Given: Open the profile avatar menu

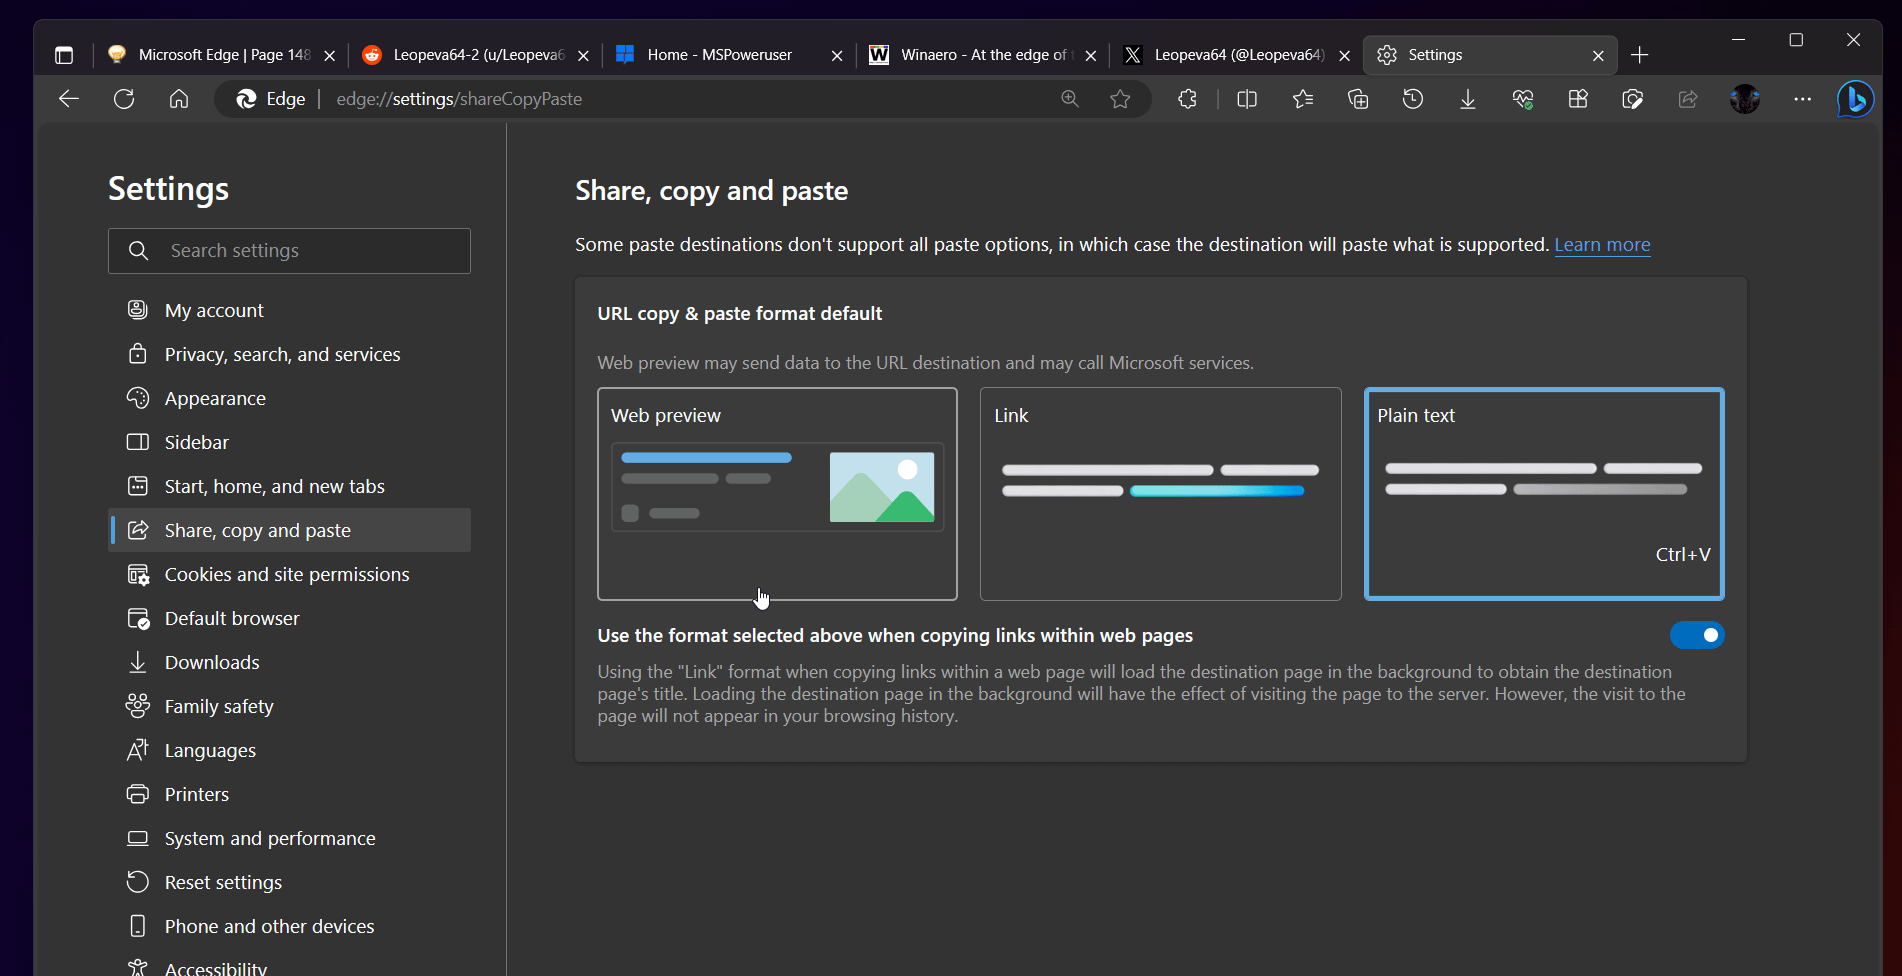Looking at the screenshot, I should (x=1745, y=99).
